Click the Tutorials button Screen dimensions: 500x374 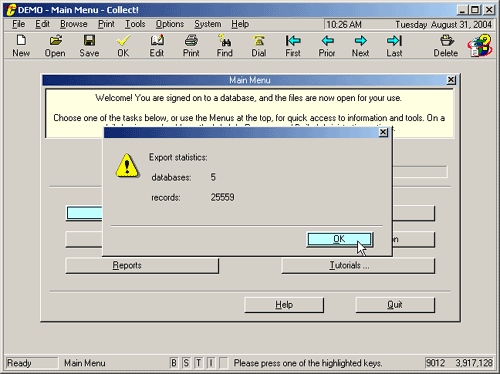[358, 265]
